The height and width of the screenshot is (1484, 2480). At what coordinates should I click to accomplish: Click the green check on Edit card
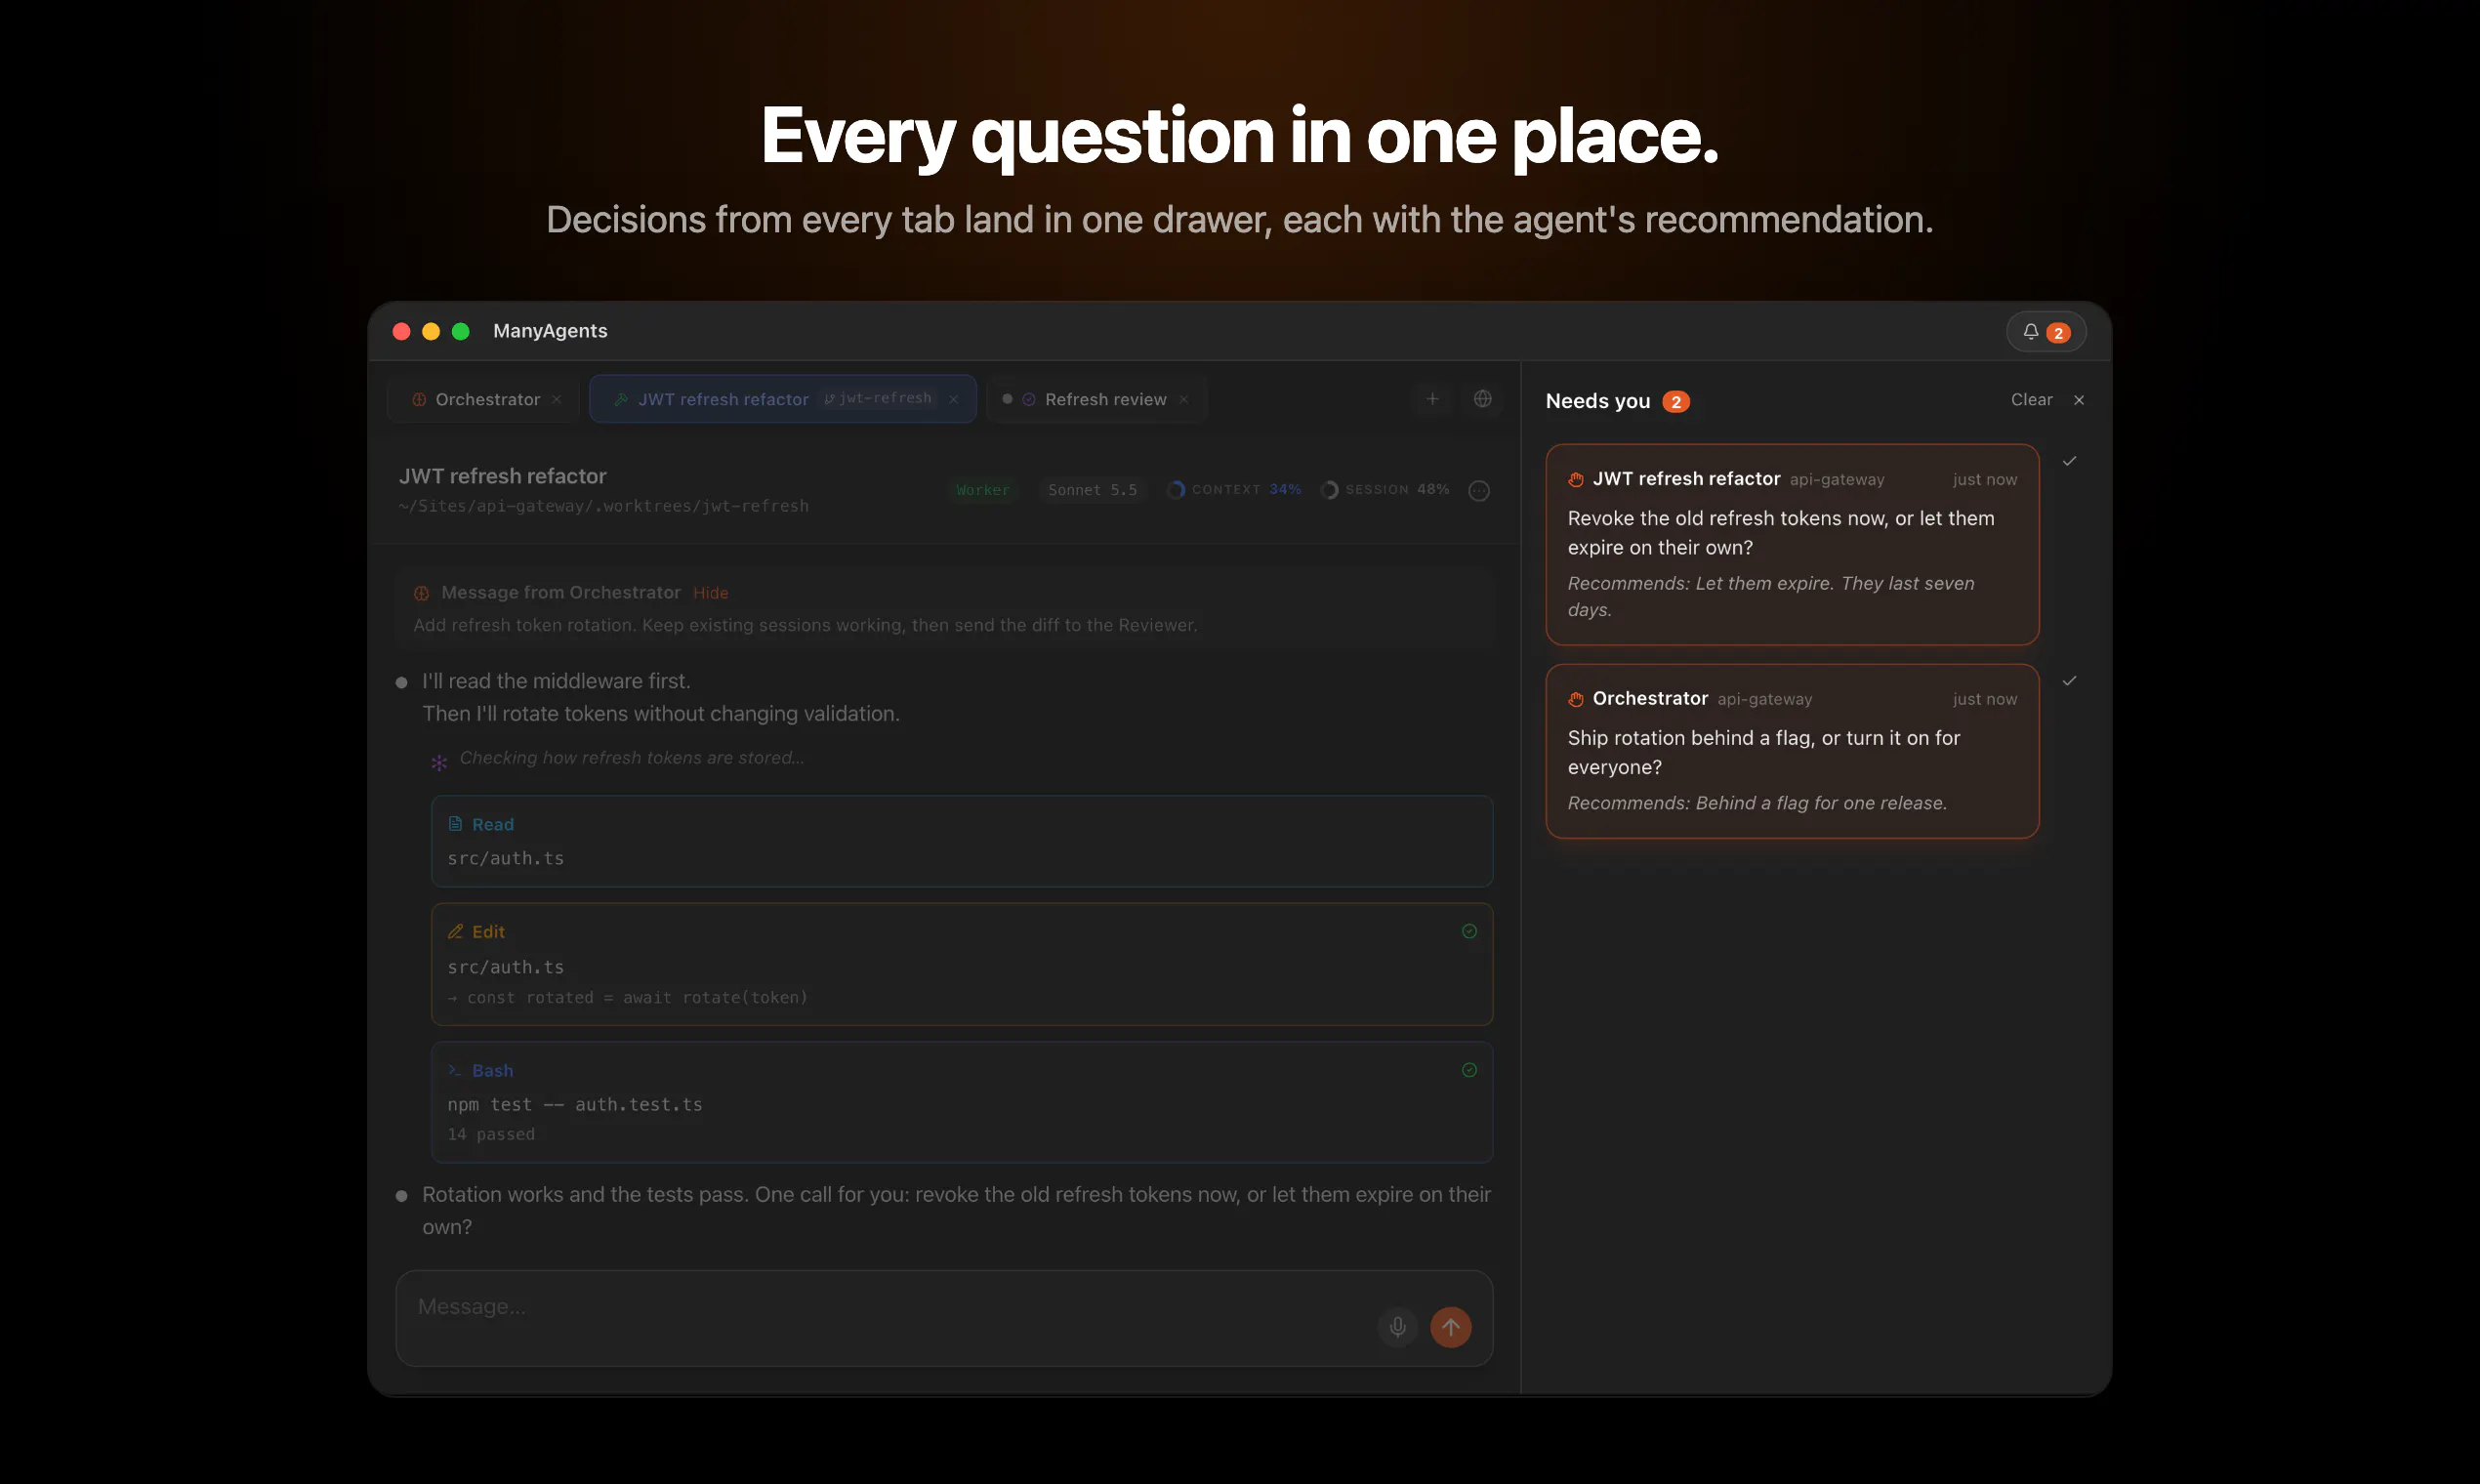pyautogui.click(x=1469, y=931)
